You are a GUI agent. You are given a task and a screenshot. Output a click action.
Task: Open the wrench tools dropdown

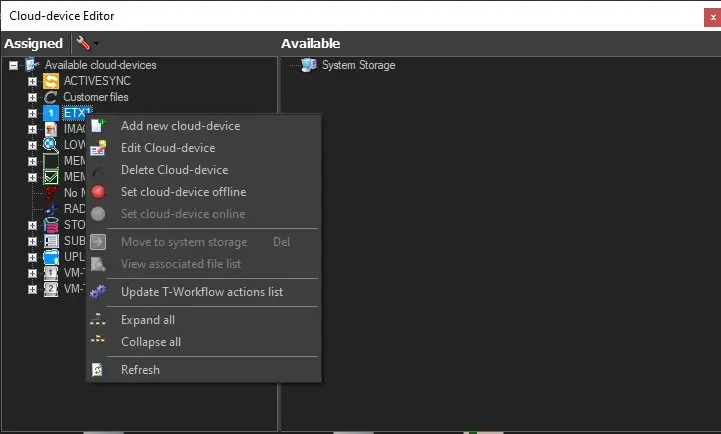[87, 44]
